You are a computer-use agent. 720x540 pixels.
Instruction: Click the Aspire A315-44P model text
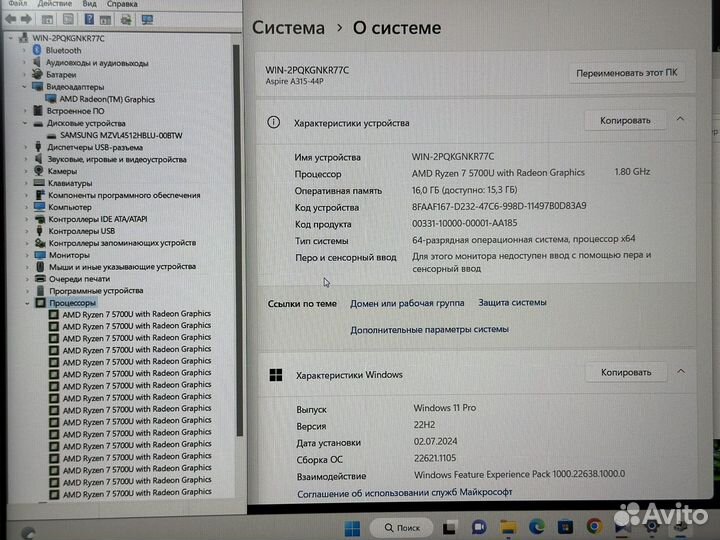[294, 81]
